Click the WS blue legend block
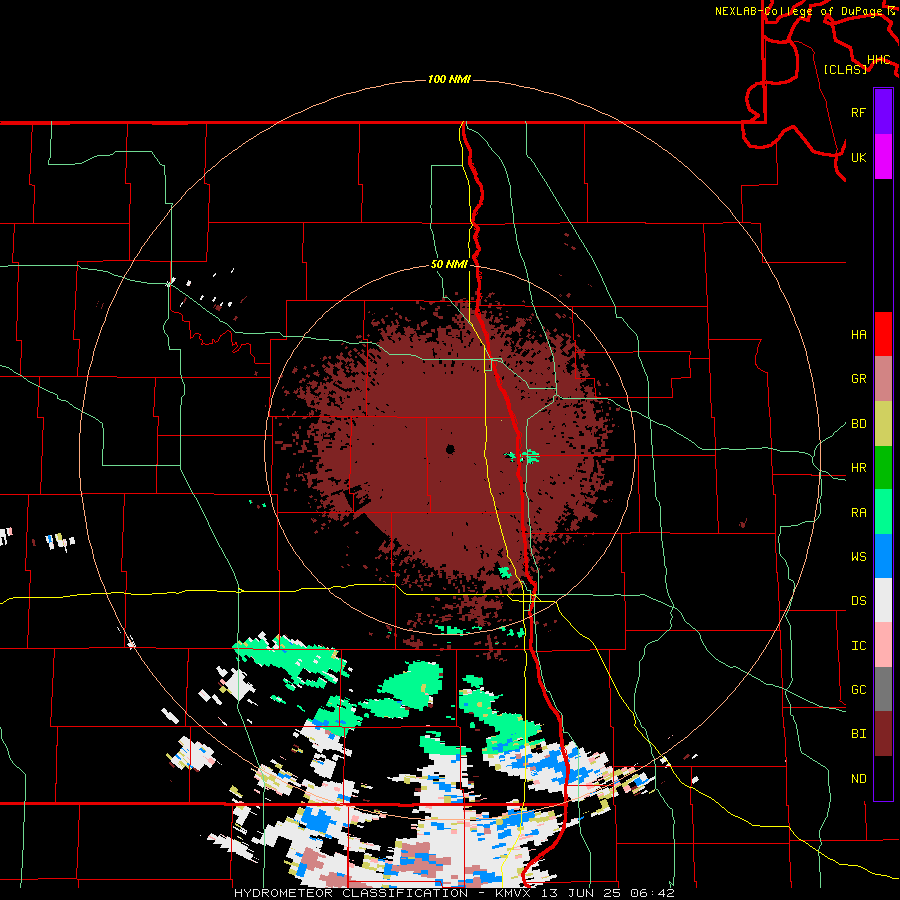 [x=883, y=556]
